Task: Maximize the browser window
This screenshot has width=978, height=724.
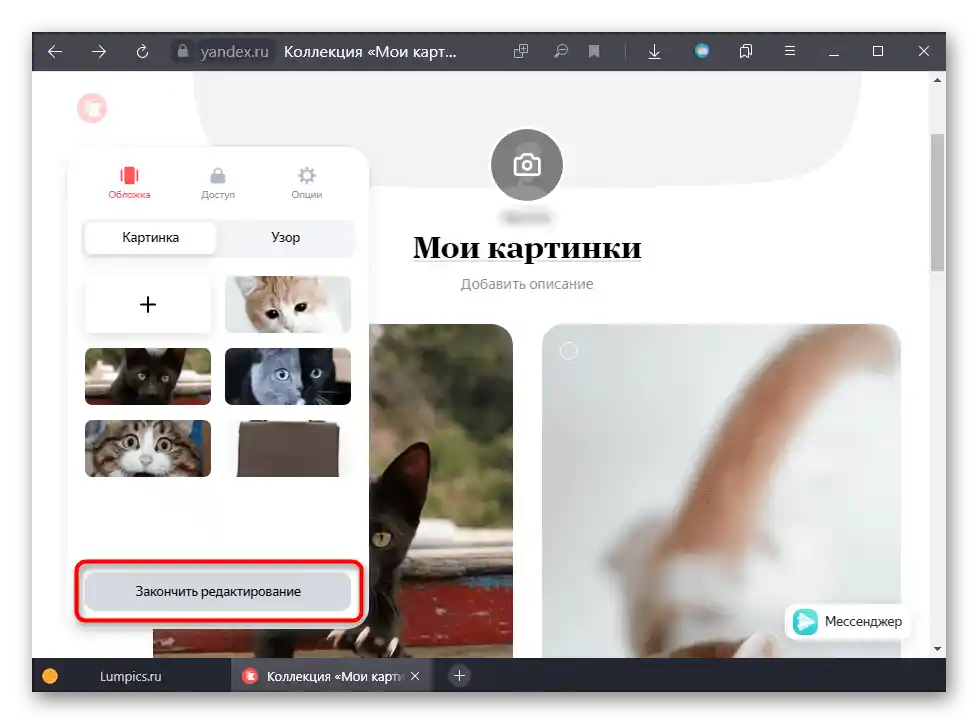Action: pos(878,51)
